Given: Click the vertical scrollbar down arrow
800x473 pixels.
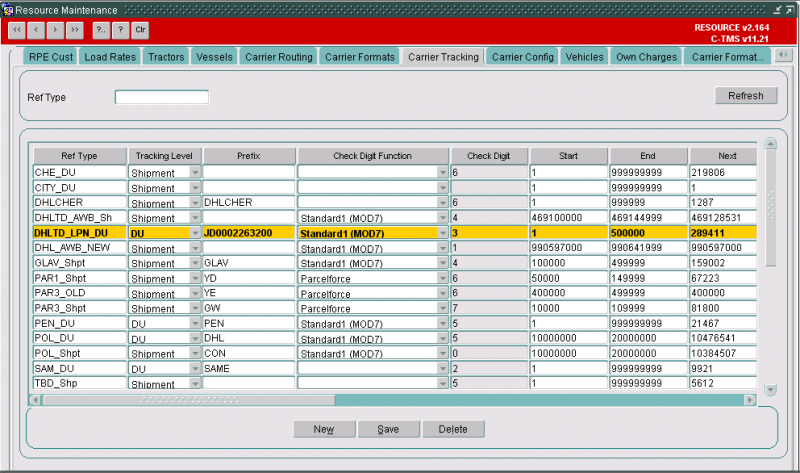Looking at the screenshot, I should [770, 390].
